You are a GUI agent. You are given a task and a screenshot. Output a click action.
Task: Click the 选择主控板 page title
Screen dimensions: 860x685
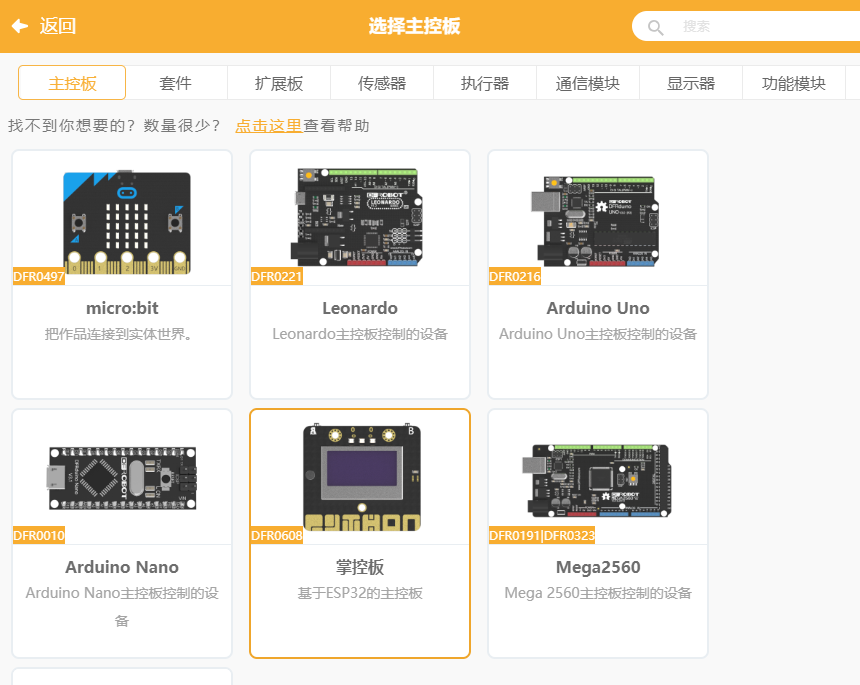pyautogui.click(x=414, y=26)
